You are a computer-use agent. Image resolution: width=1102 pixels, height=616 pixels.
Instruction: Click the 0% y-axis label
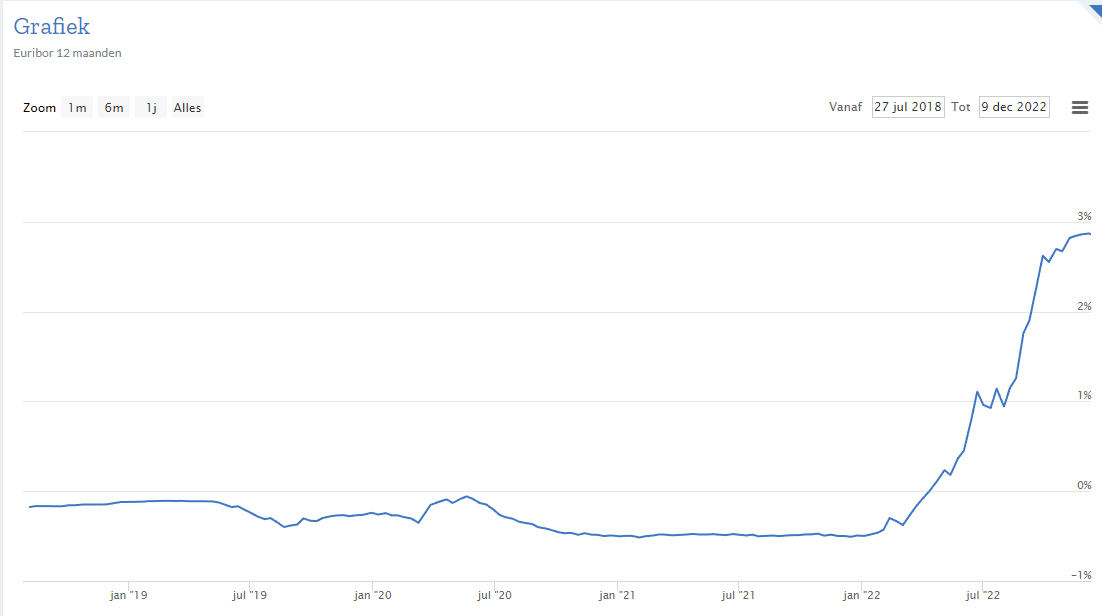(1084, 486)
